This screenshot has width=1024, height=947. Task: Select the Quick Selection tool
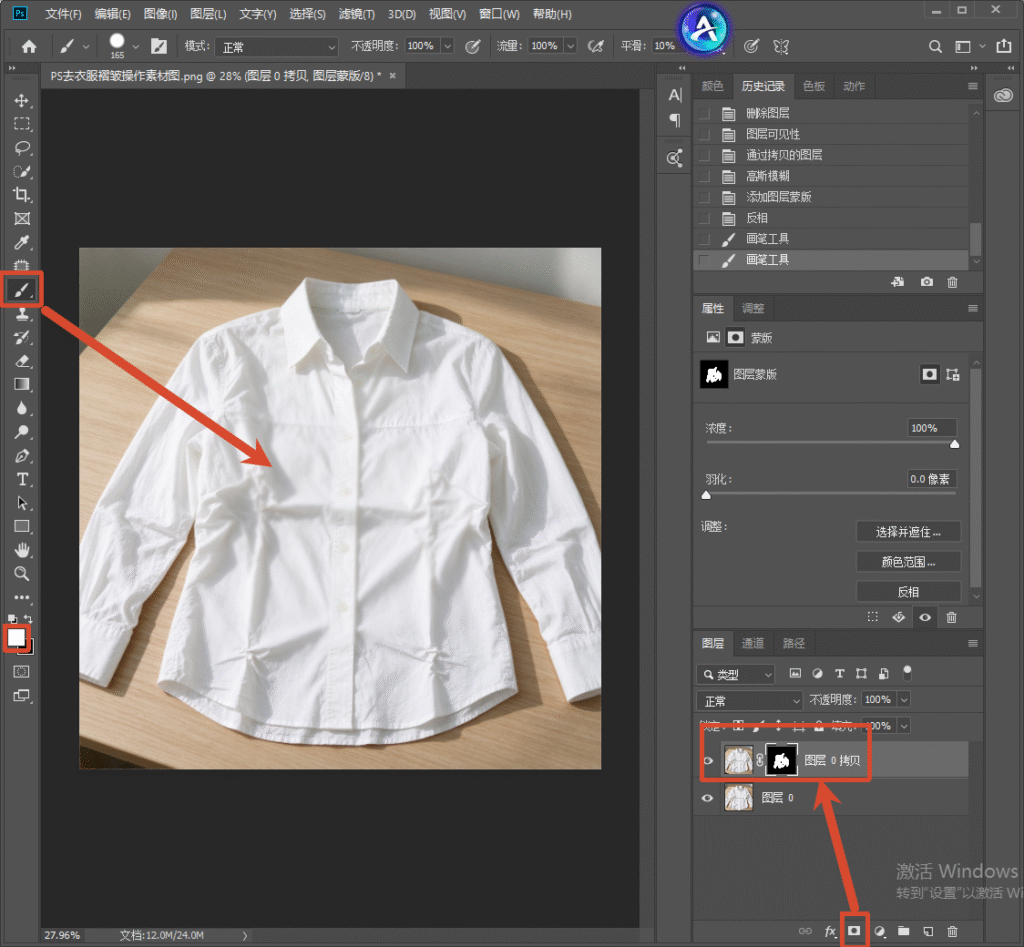tap(22, 172)
